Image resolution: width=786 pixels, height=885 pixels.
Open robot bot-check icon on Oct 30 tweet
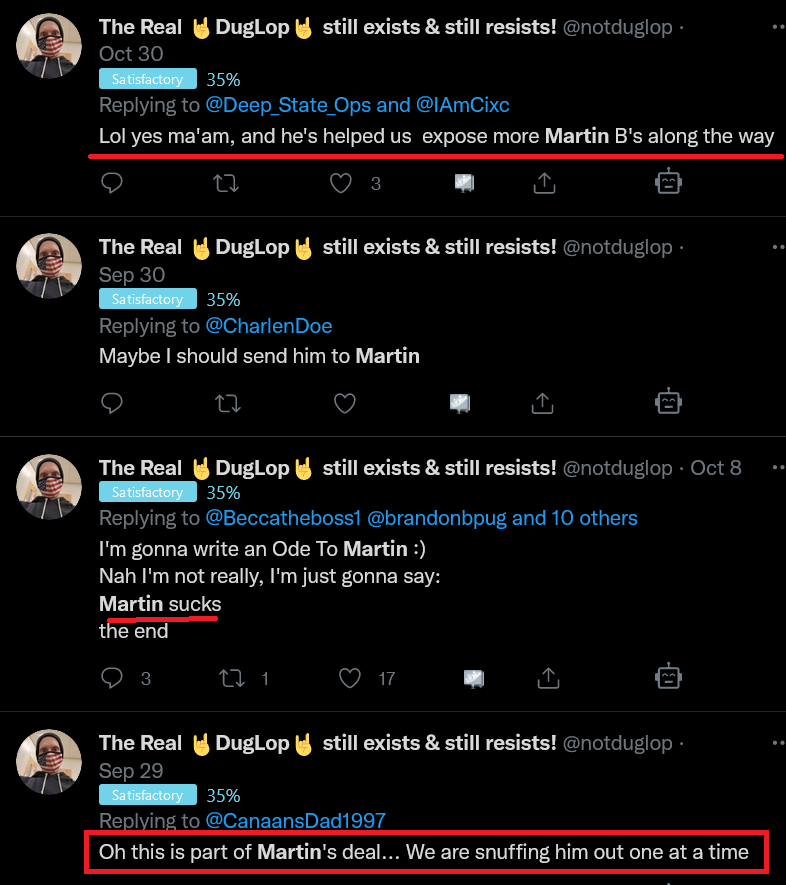coord(669,182)
